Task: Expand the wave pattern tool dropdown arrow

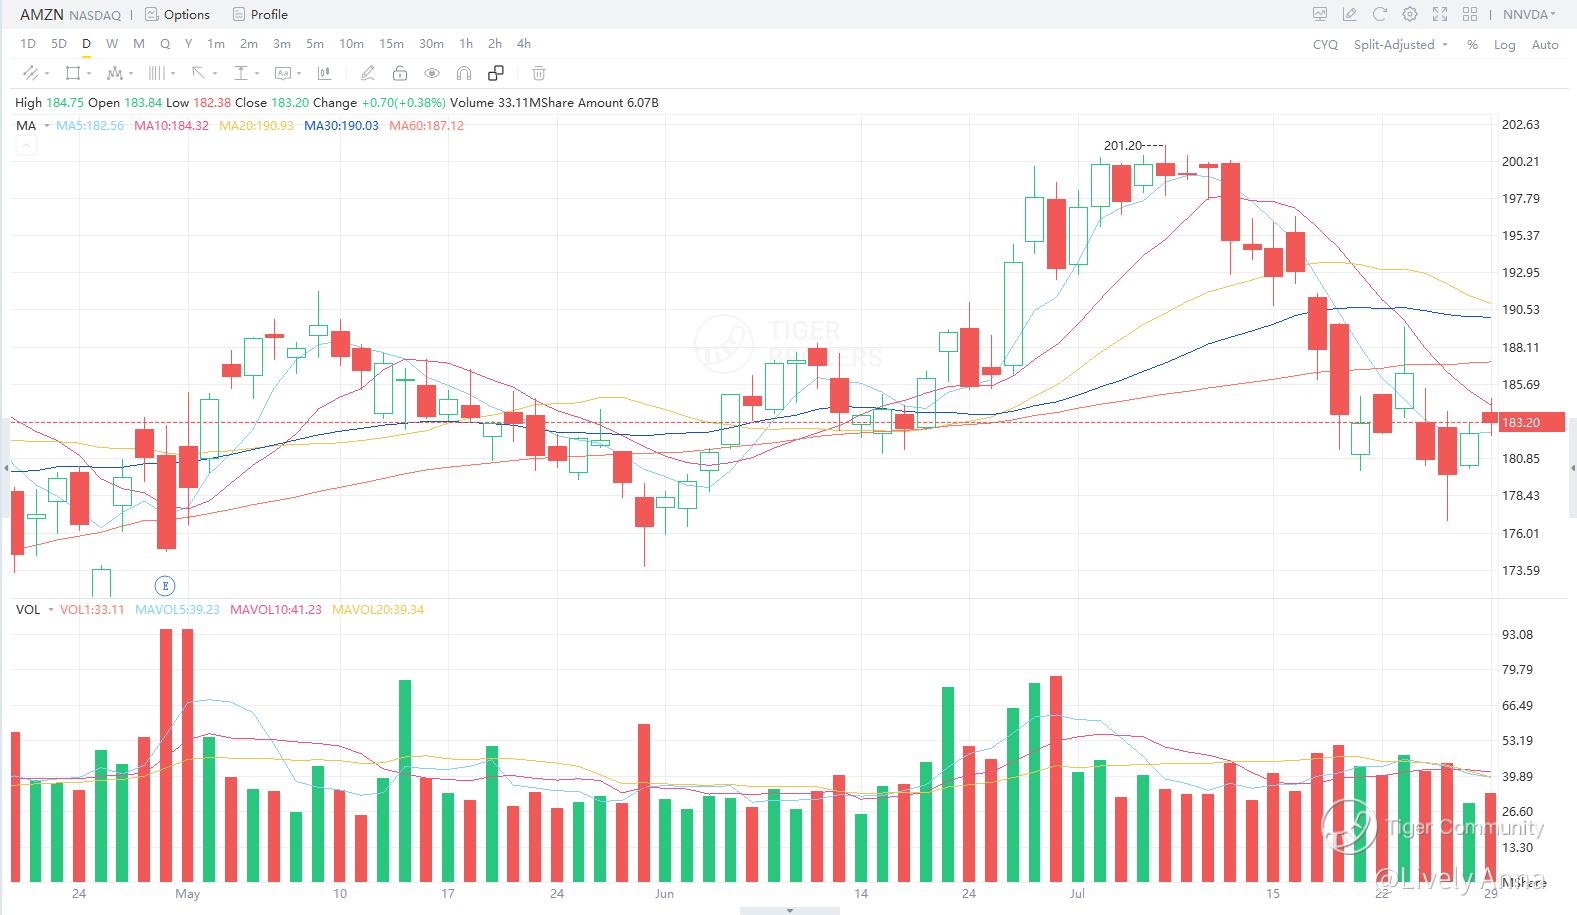Action: [131, 73]
